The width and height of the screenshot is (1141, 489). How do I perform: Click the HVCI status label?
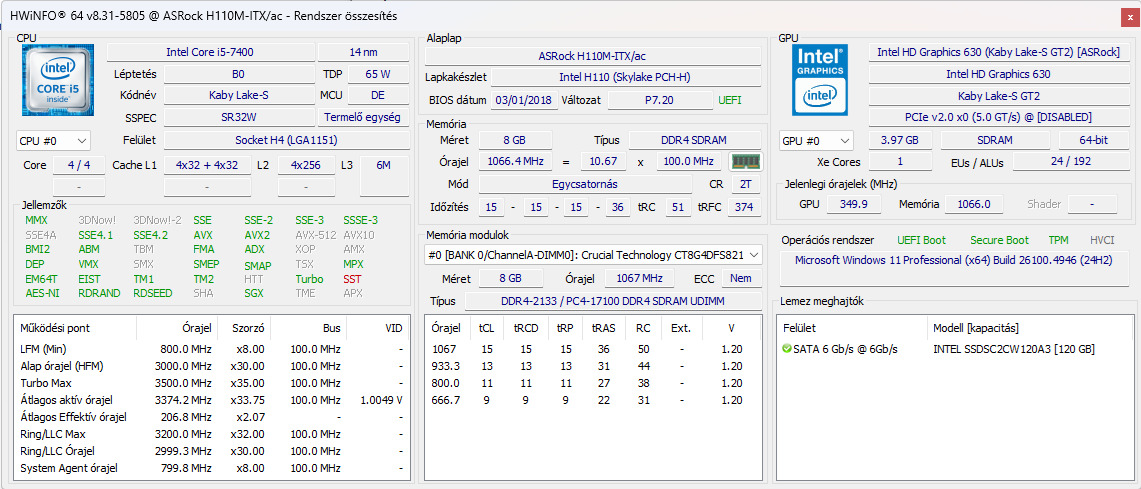(1102, 240)
